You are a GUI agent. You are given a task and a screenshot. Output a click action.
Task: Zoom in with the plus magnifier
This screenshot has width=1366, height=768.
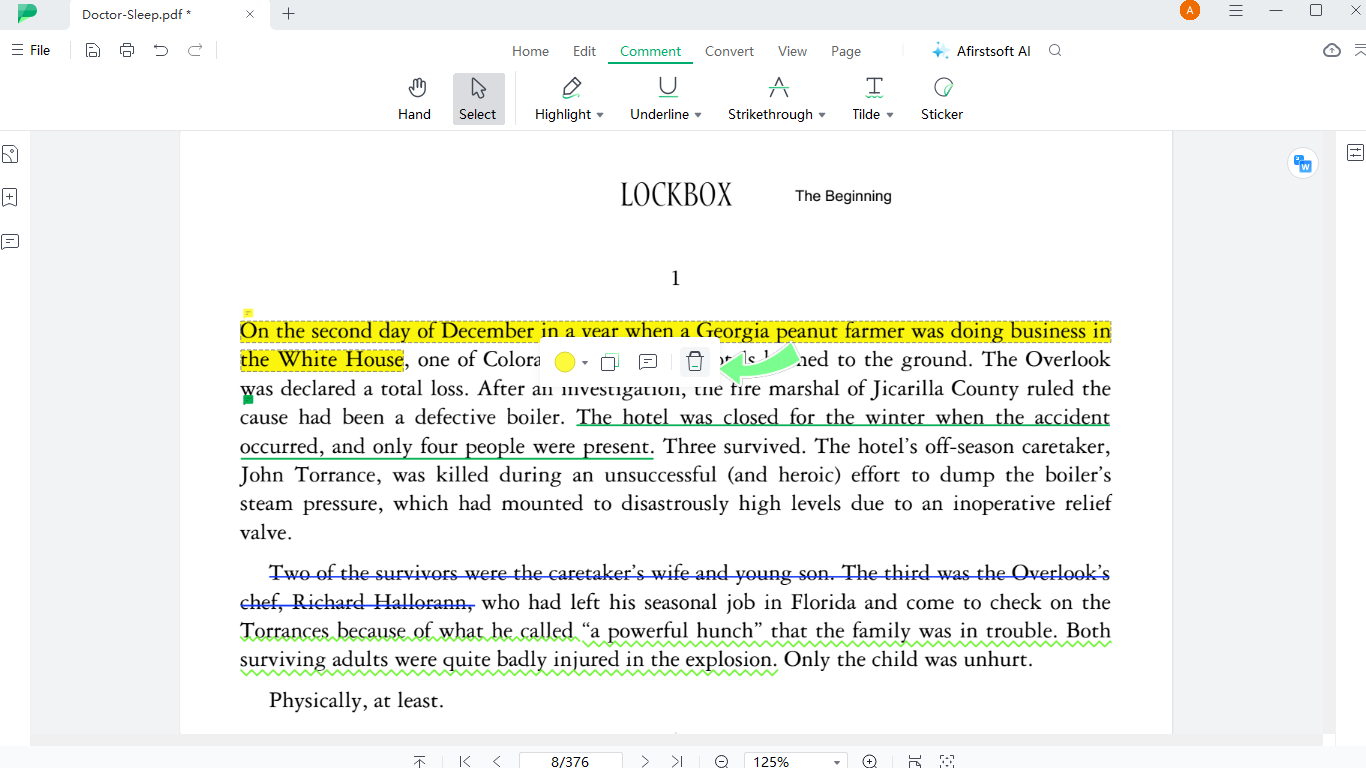click(870, 762)
